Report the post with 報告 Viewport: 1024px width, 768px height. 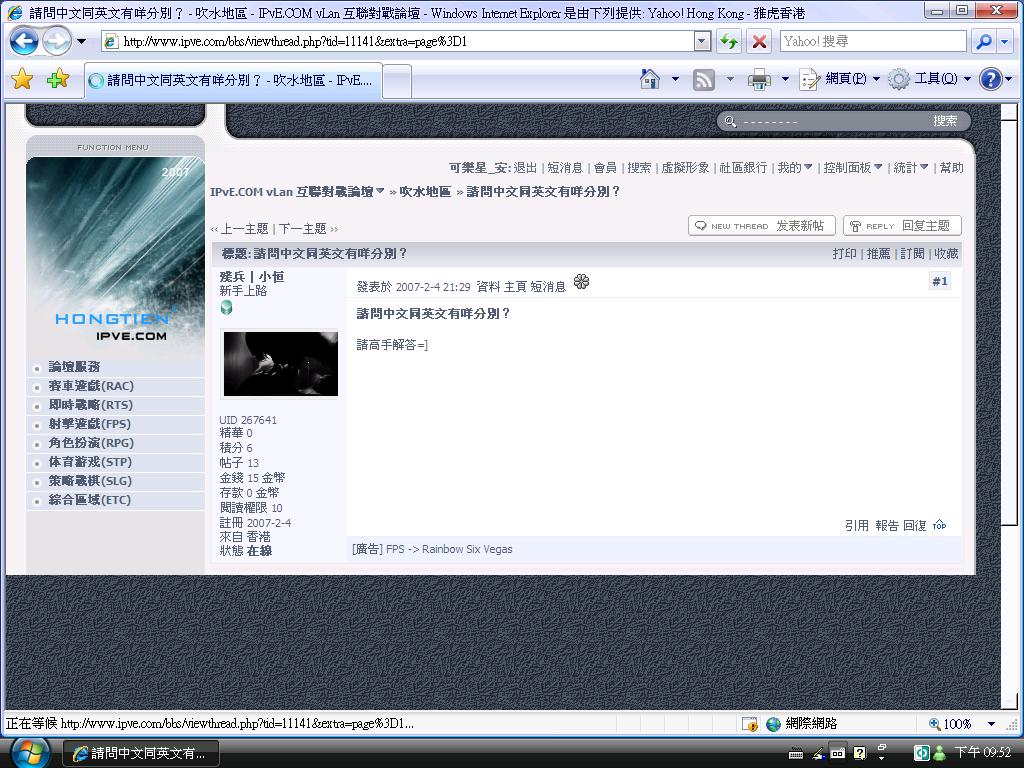(887, 526)
